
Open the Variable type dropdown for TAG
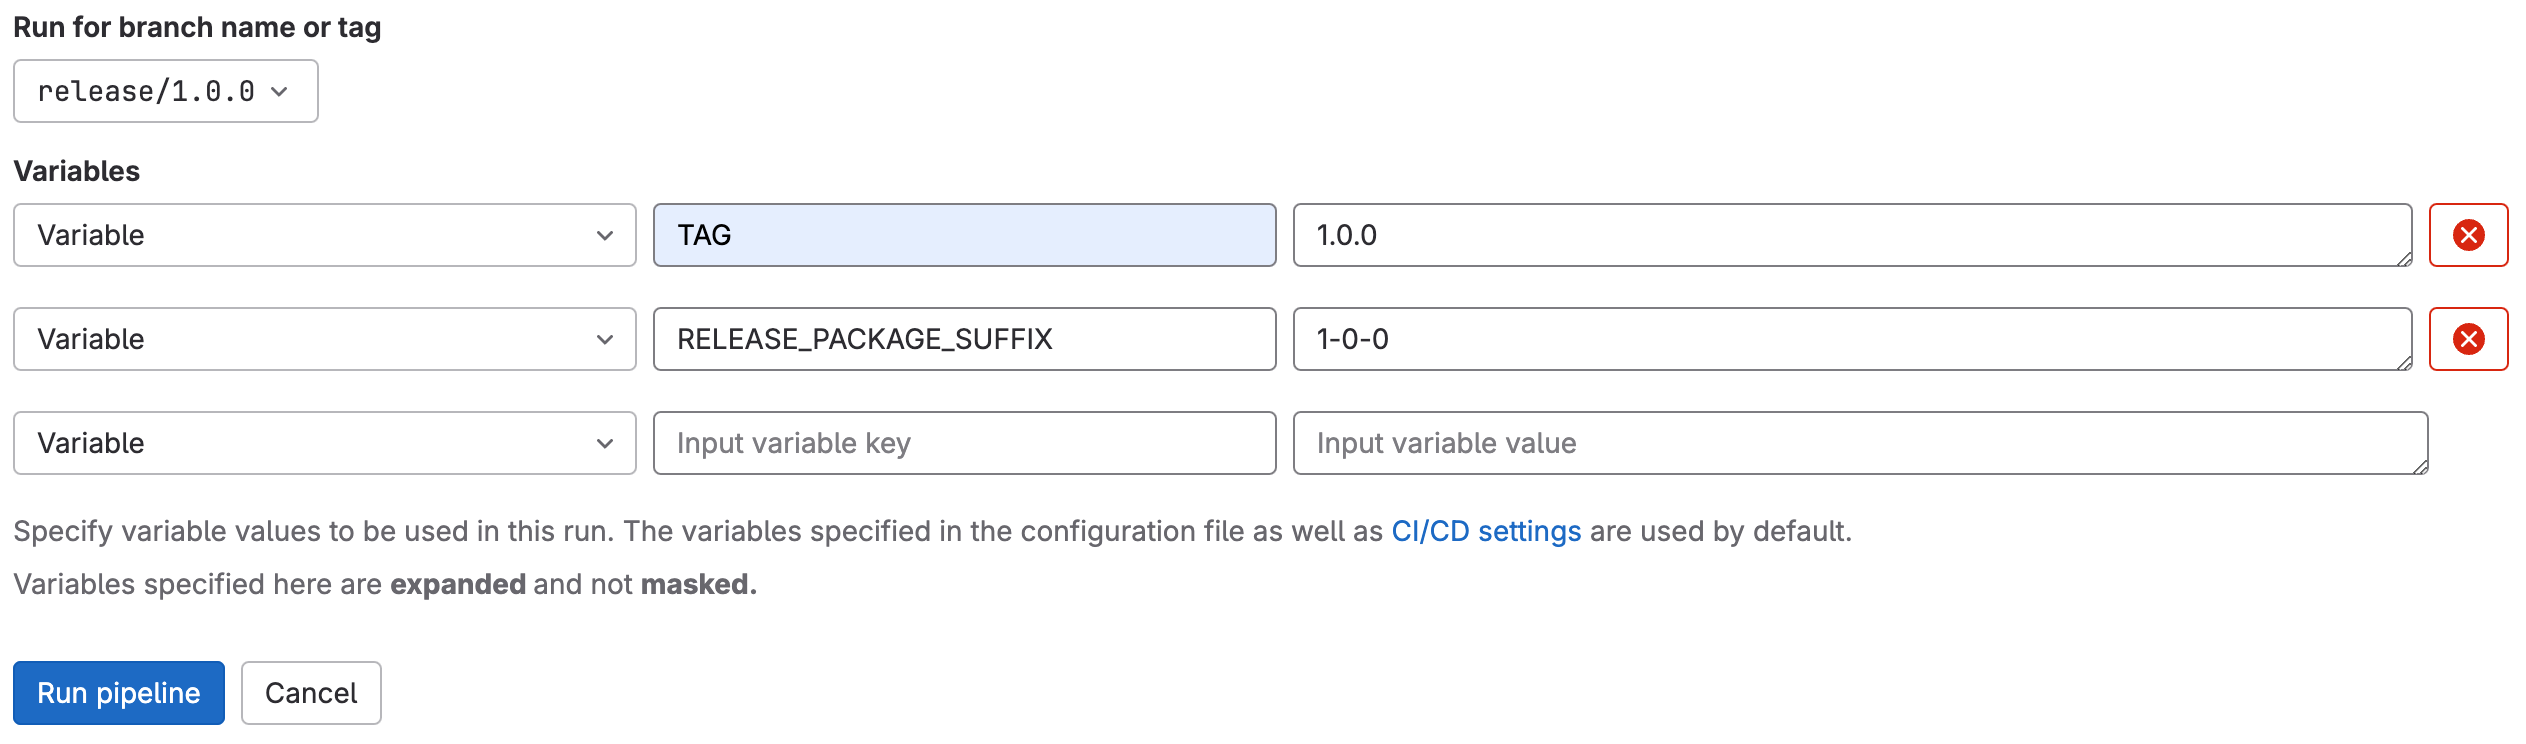click(x=324, y=235)
